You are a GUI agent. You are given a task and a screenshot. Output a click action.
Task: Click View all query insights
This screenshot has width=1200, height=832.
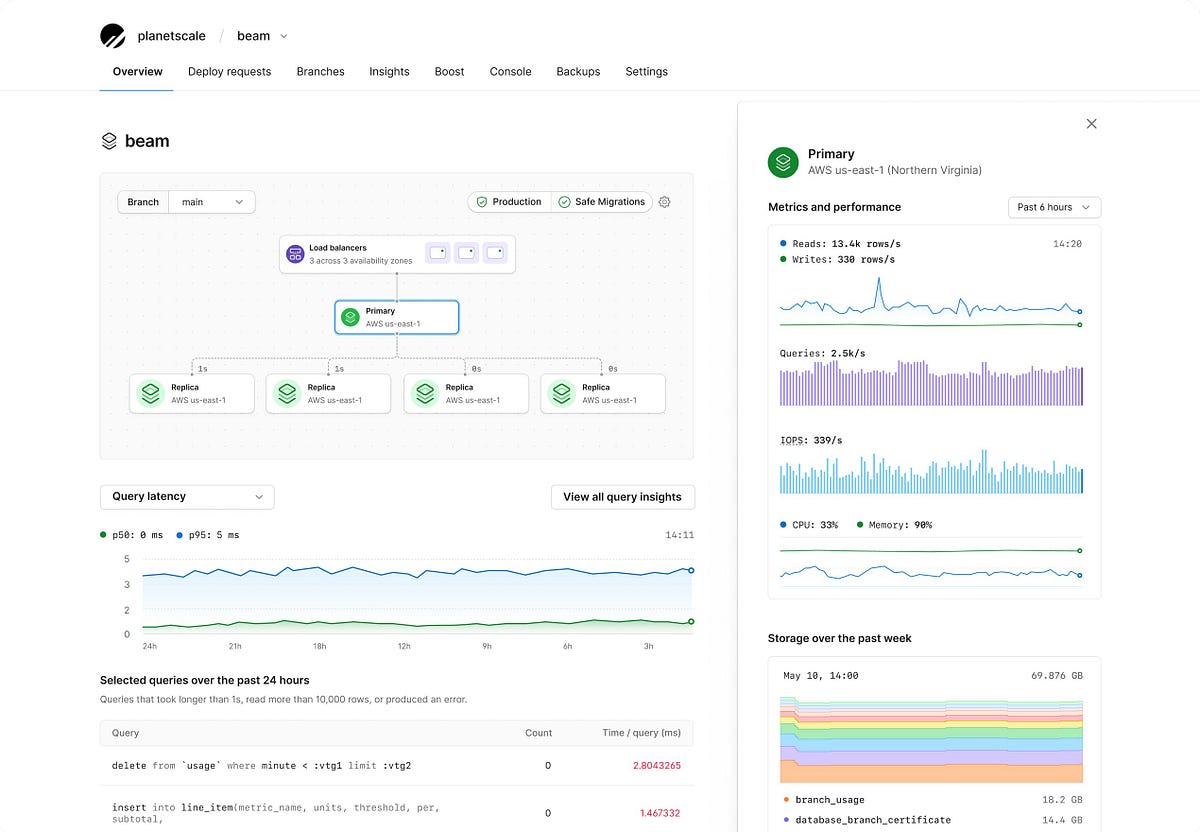tap(622, 497)
